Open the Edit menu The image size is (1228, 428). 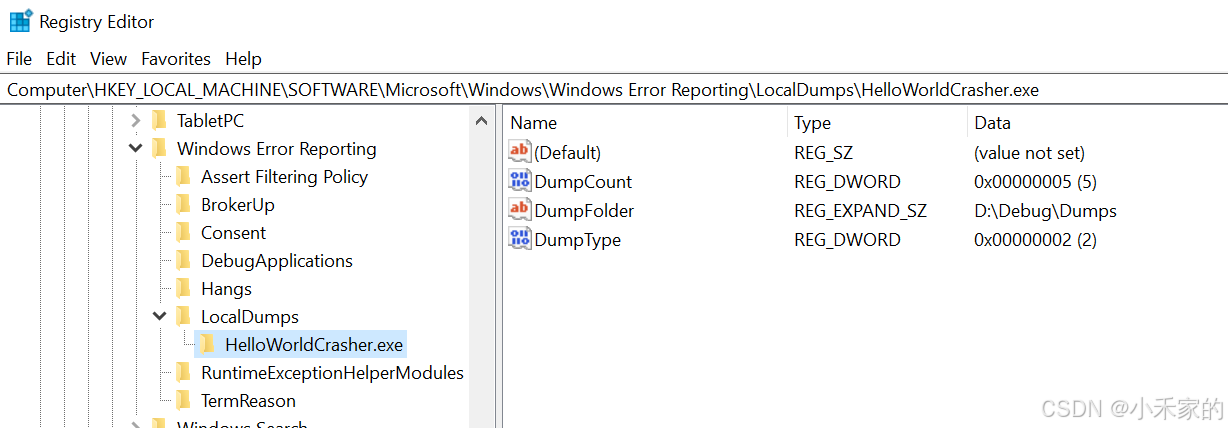pyautogui.click(x=61, y=59)
